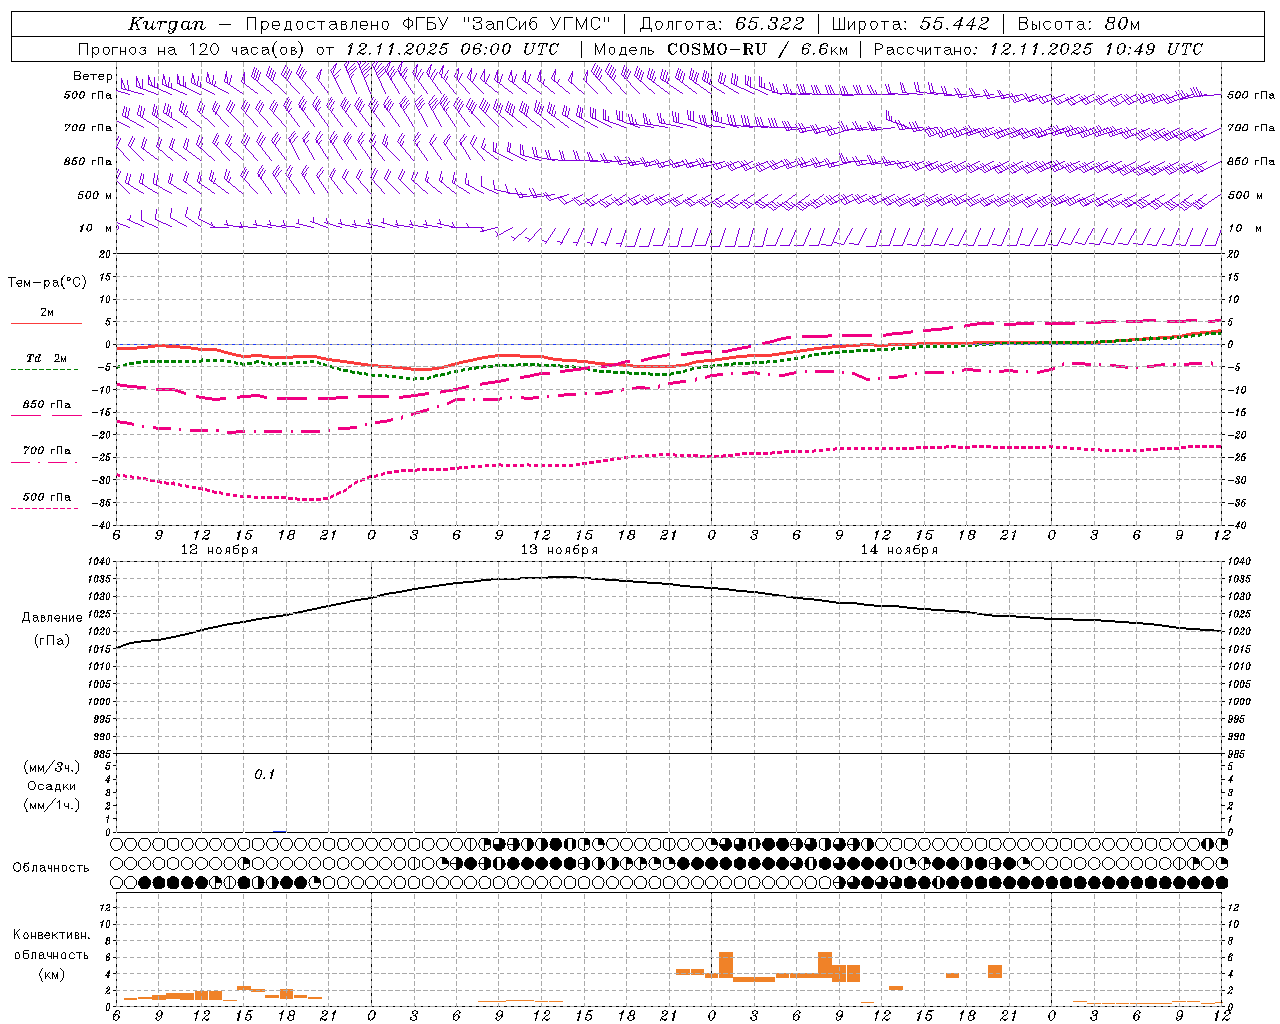The height and width of the screenshot is (1024, 1280).
Task: Click the "Тем-ра(°C)" temperature label
Action: tap(47, 283)
